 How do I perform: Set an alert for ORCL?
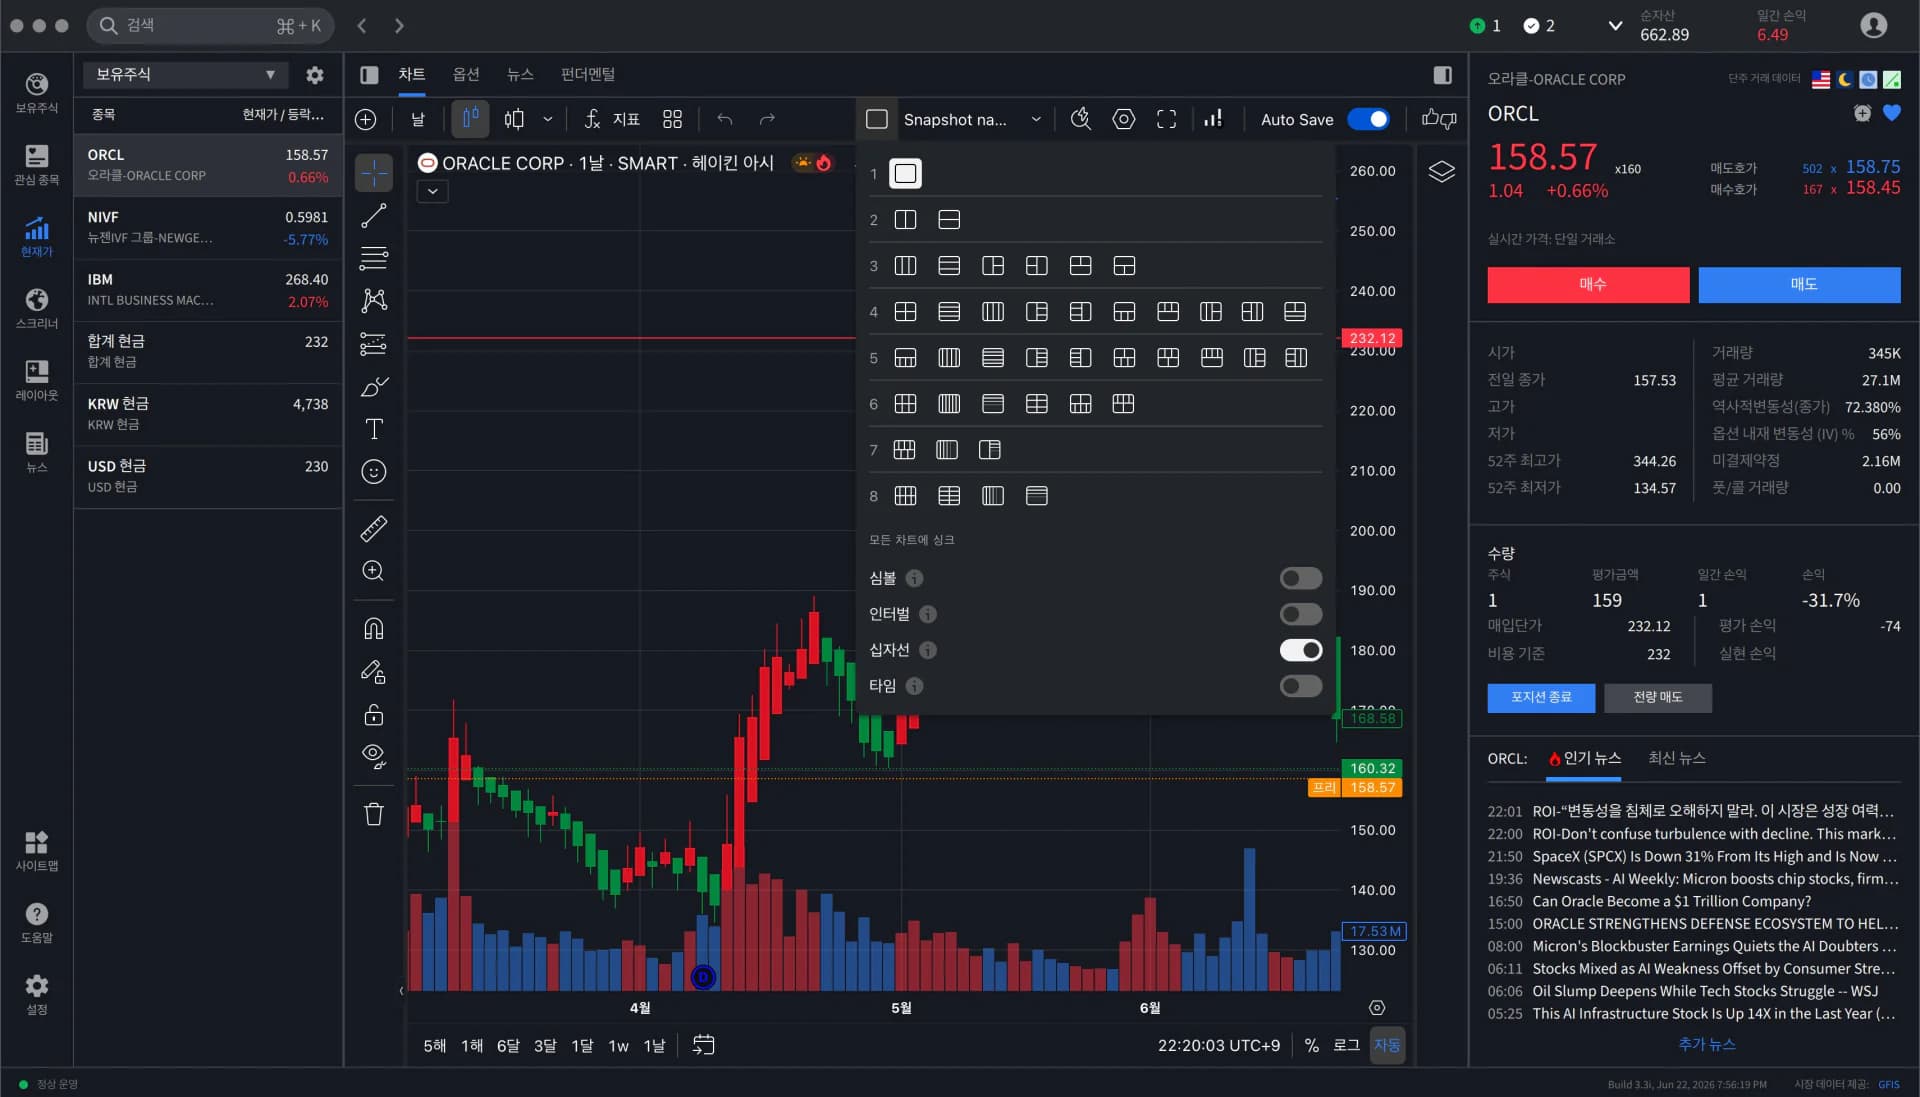point(1862,113)
